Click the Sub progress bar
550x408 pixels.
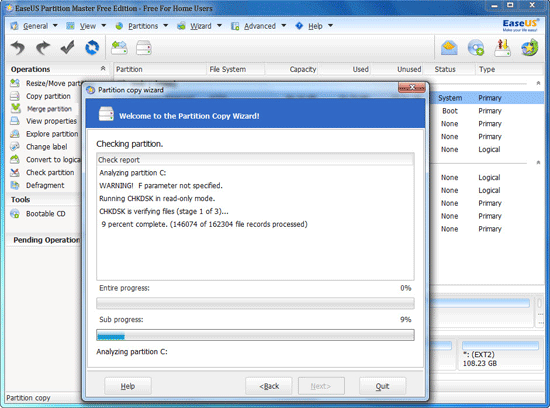(255, 335)
